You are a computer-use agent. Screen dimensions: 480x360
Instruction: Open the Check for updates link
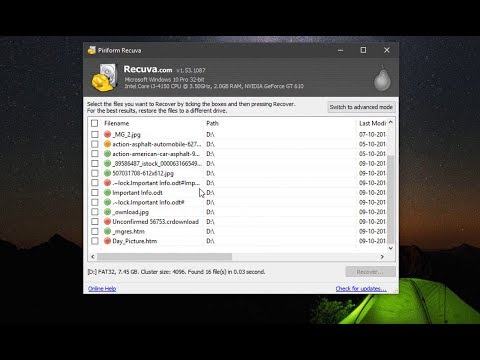(361, 288)
